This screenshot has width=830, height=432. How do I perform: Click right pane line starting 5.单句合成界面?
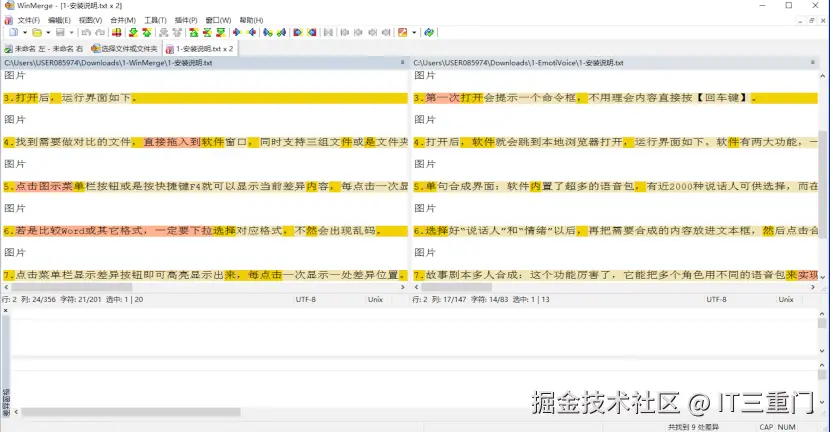(615, 186)
